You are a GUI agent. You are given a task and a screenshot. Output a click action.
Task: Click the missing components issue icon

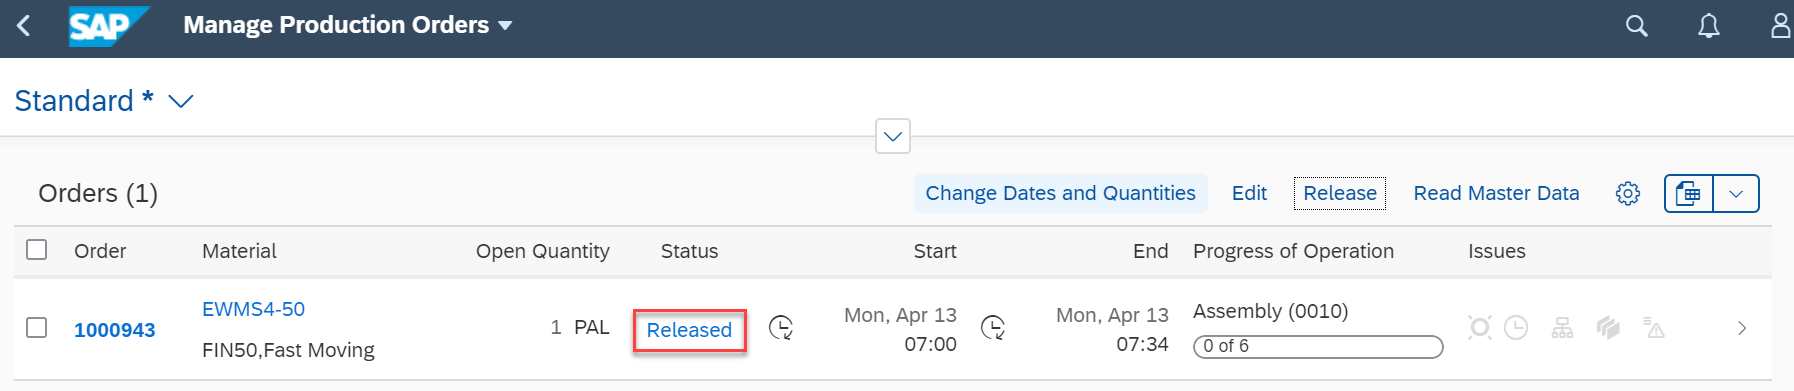tap(1562, 328)
